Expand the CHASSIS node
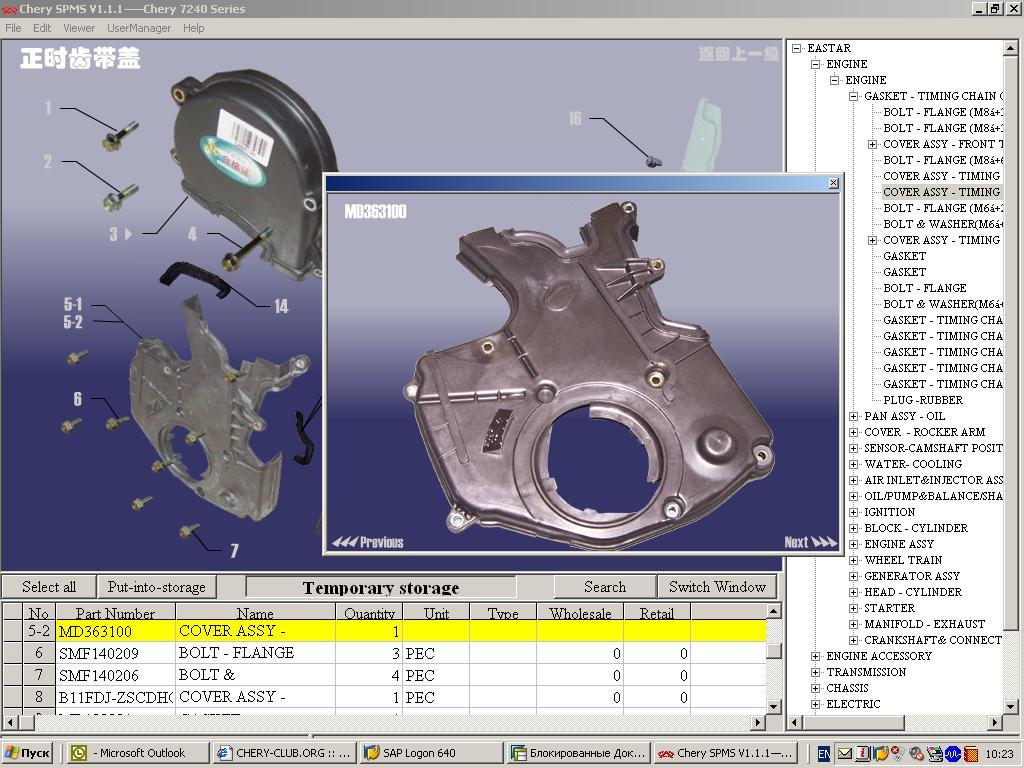The image size is (1024, 768). click(x=815, y=688)
